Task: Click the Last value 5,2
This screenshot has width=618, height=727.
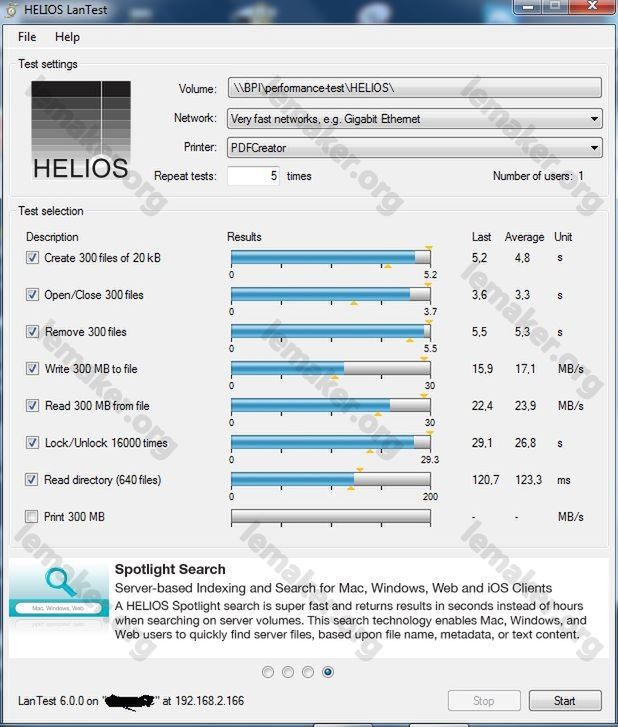Action: click(x=479, y=258)
